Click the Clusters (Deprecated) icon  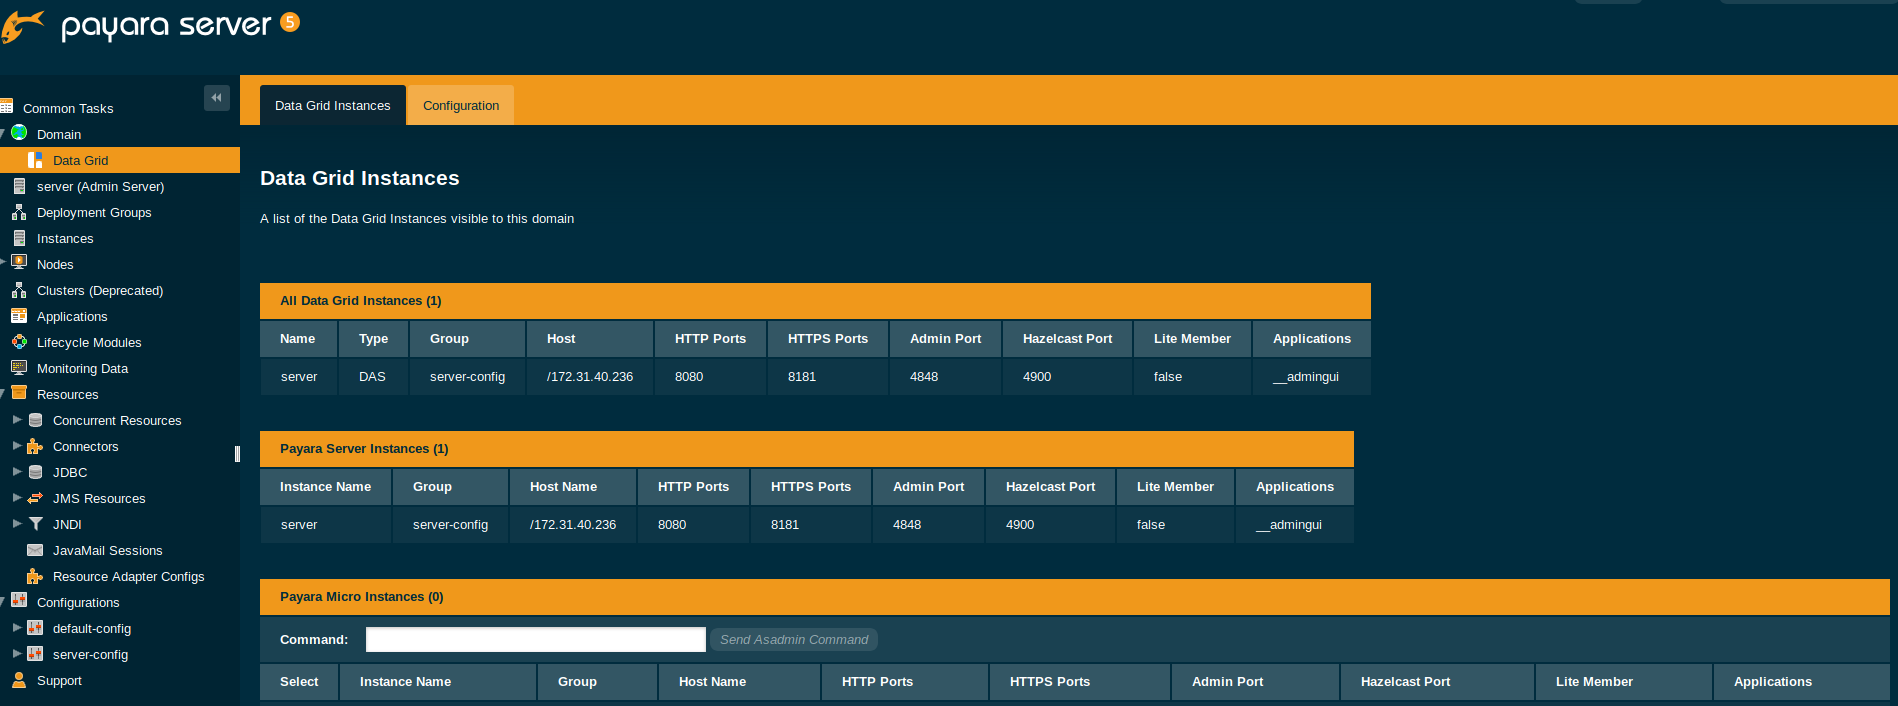[x=19, y=290]
